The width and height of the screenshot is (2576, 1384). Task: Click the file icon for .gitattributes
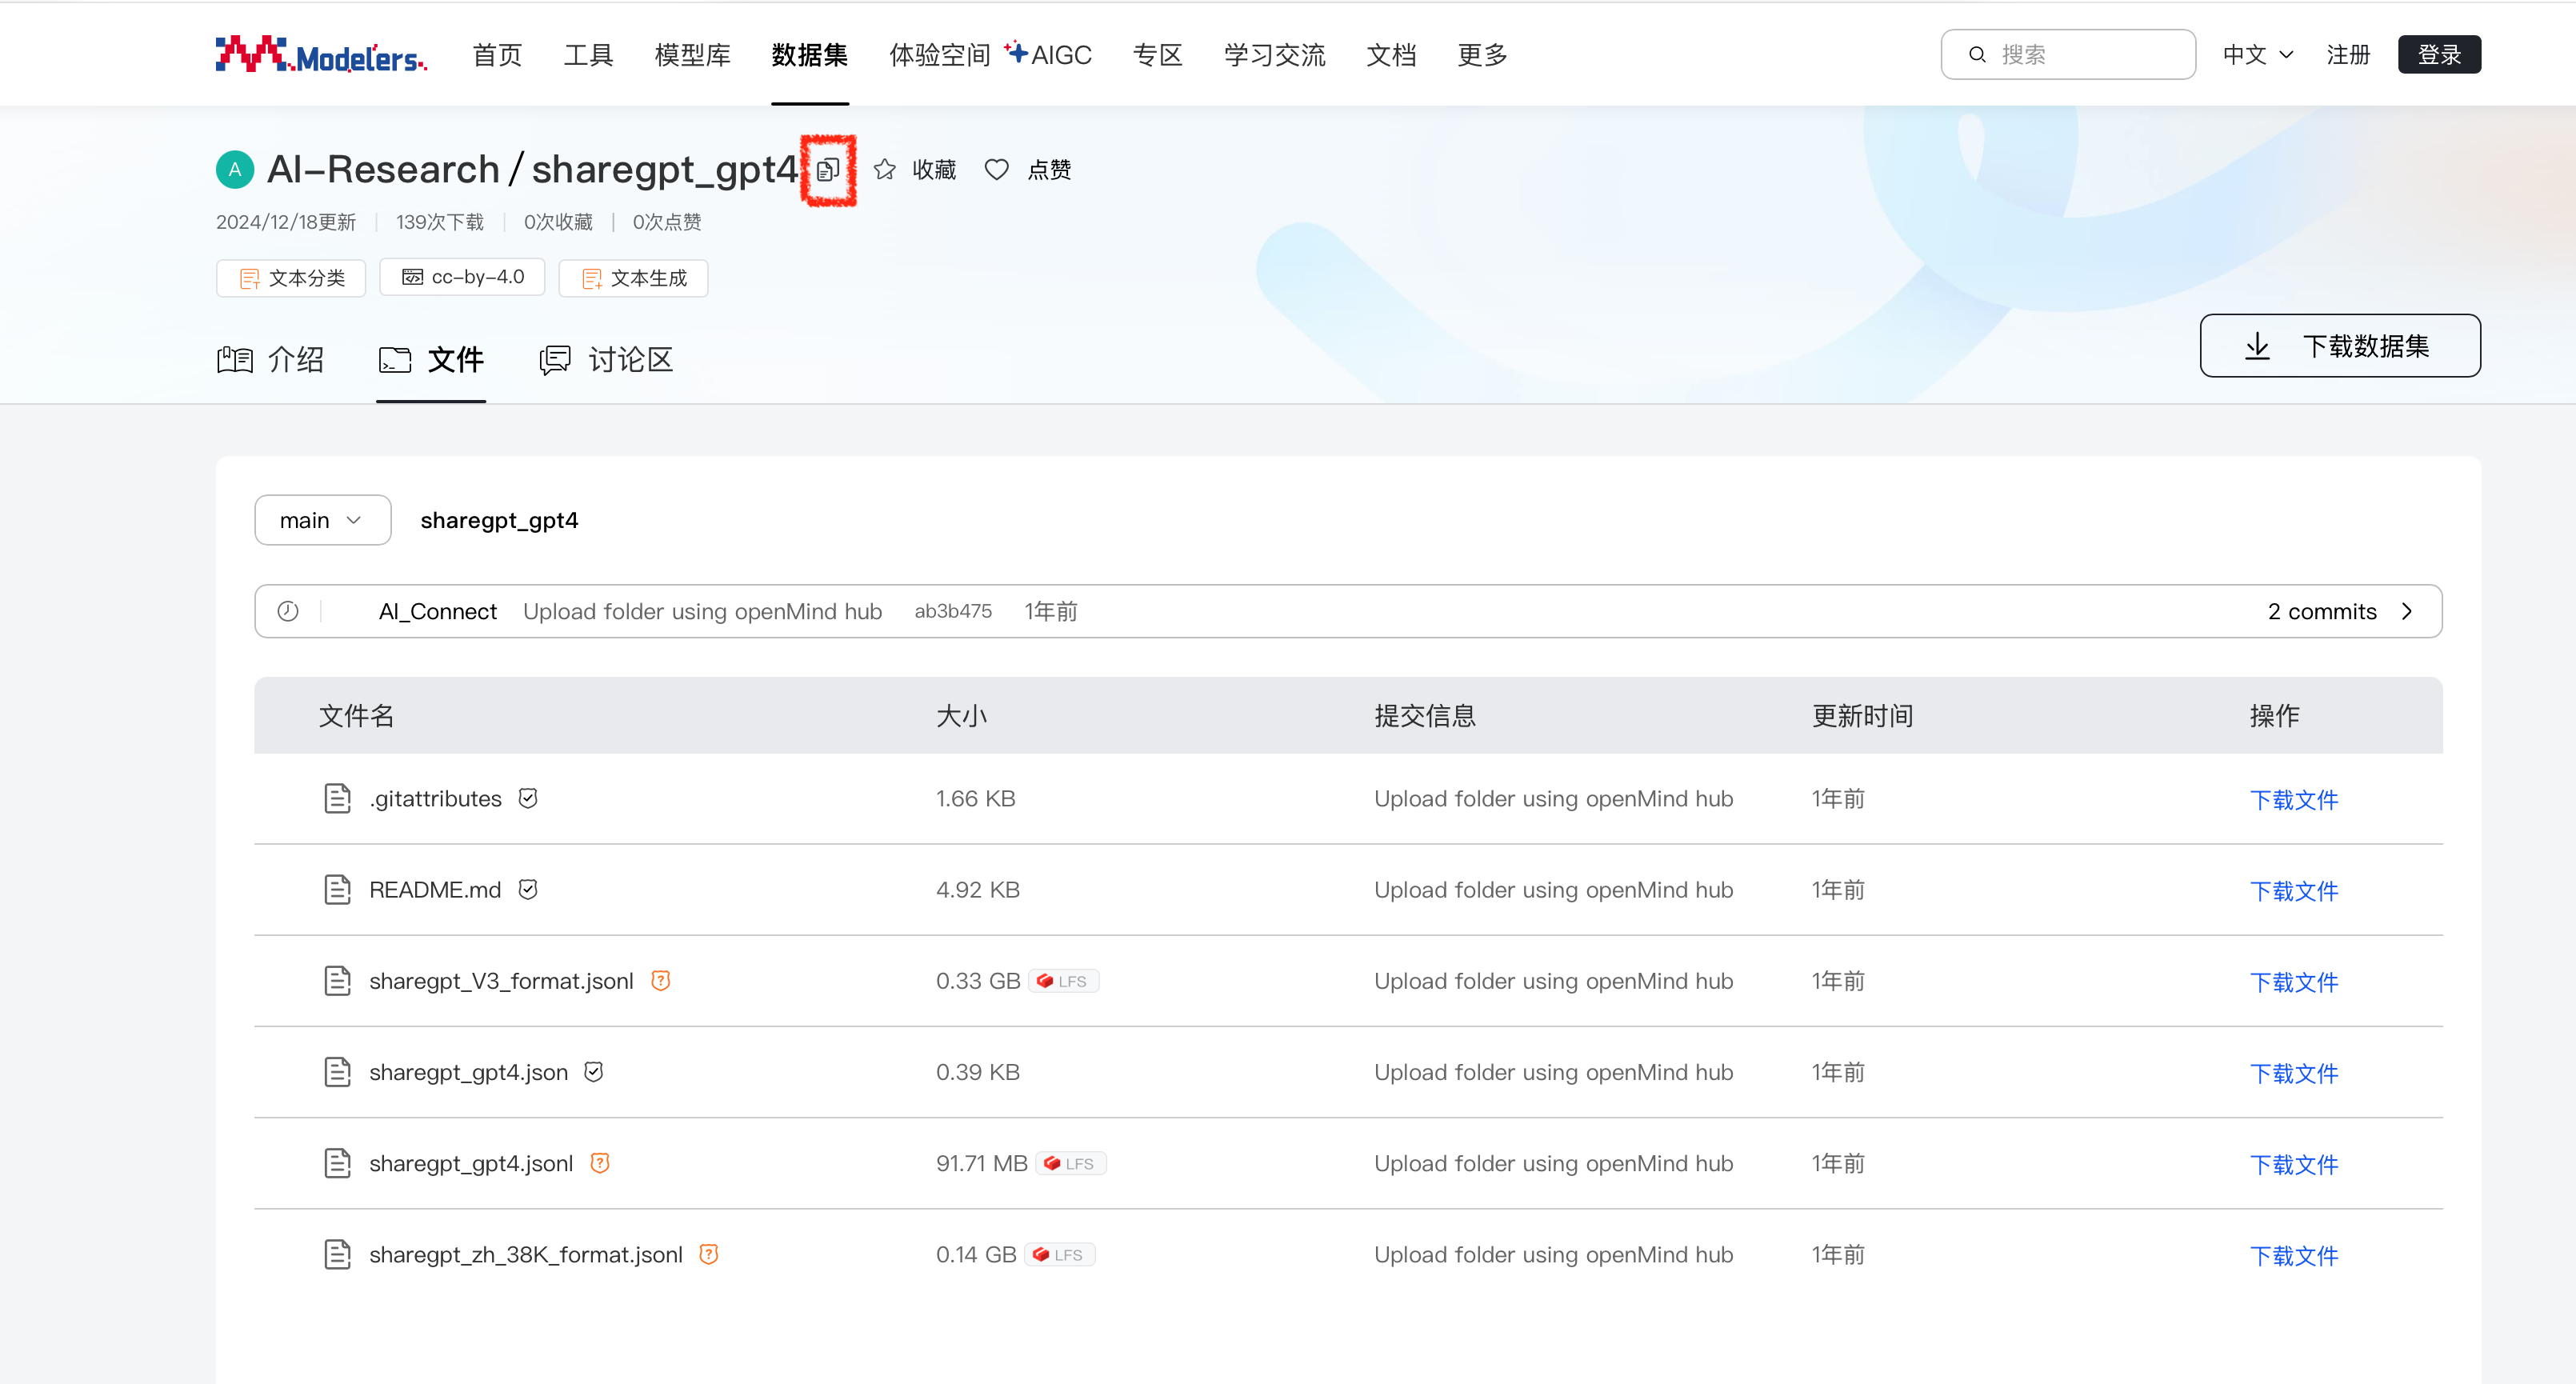337,798
